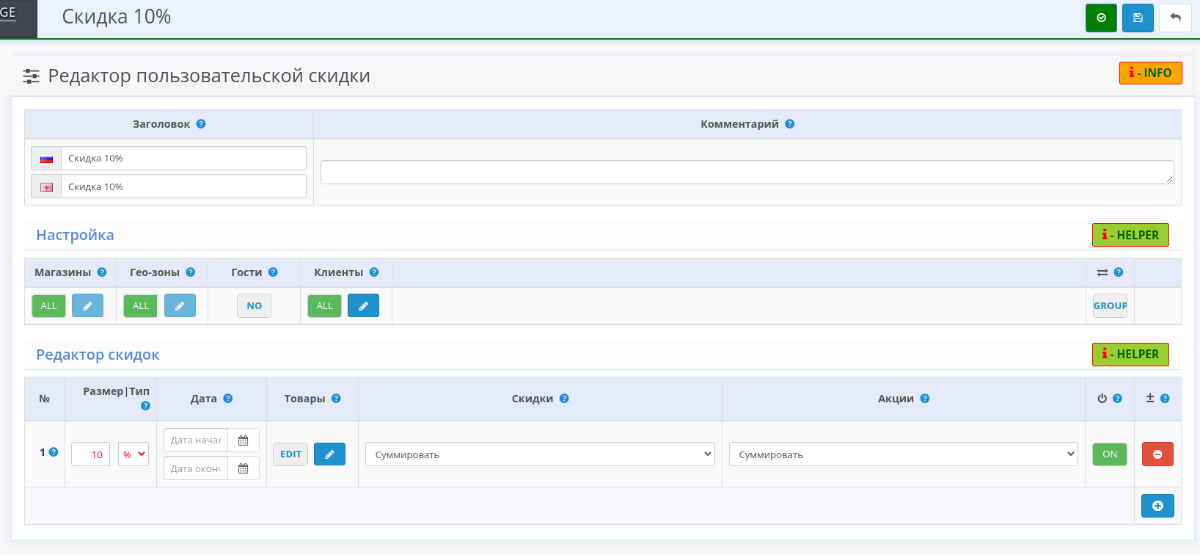1200x555 pixels.
Task: Add a discount row with plus icon
Action: coord(1157,506)
